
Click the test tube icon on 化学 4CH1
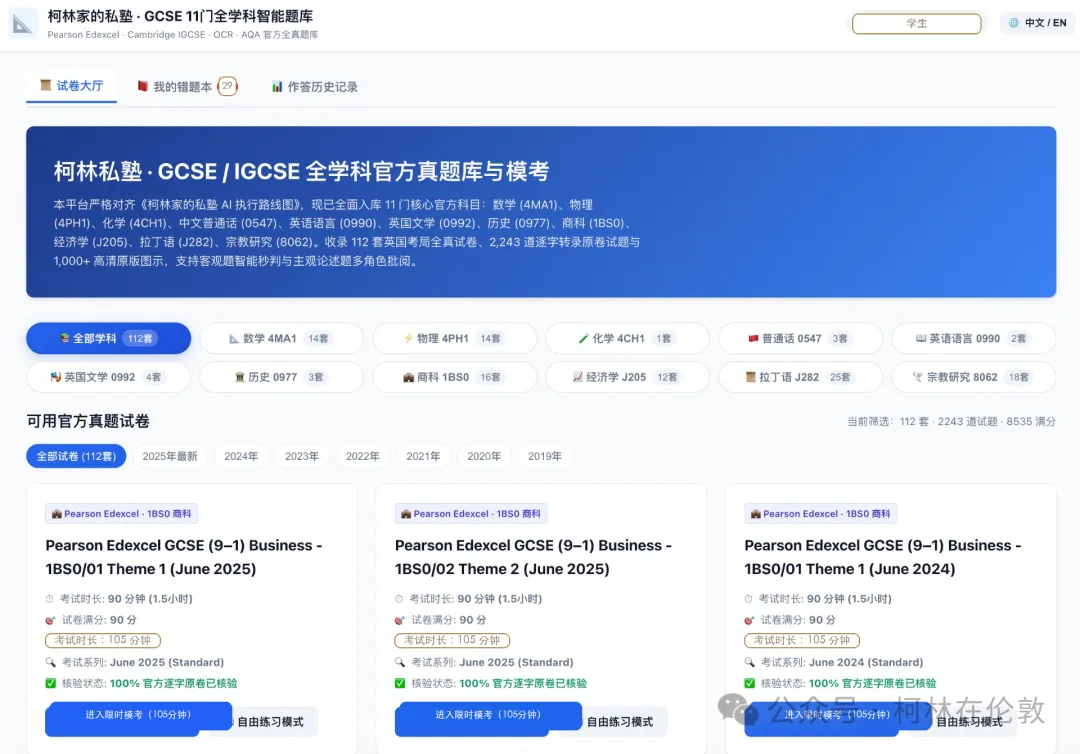pyautogui.click(x=583, y=338)
